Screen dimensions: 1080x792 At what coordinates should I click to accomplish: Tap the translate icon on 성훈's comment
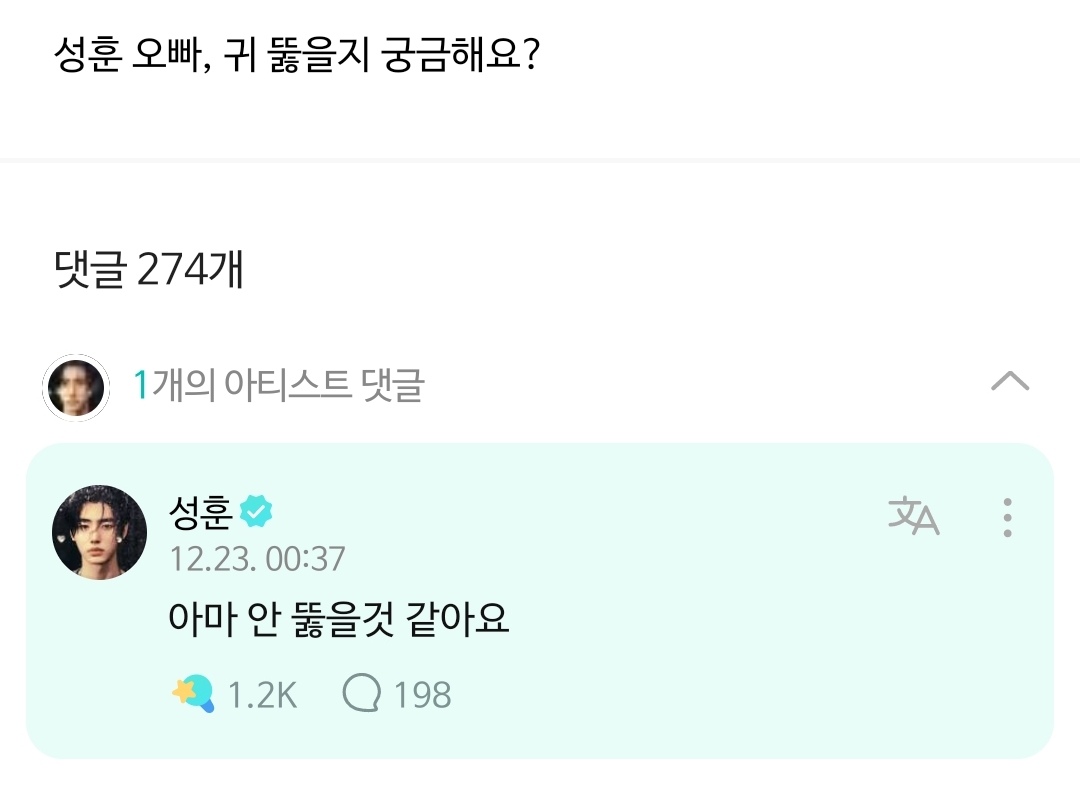pos(913,516)
